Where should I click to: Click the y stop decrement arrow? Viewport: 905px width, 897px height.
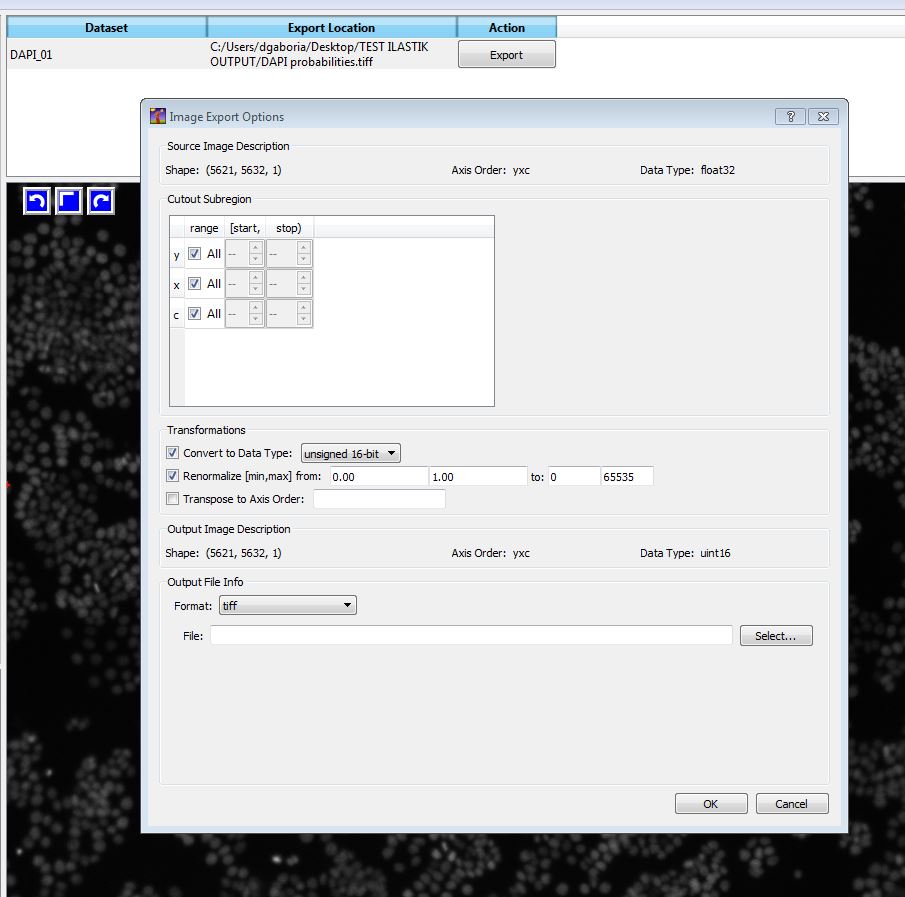click(303, 258)
